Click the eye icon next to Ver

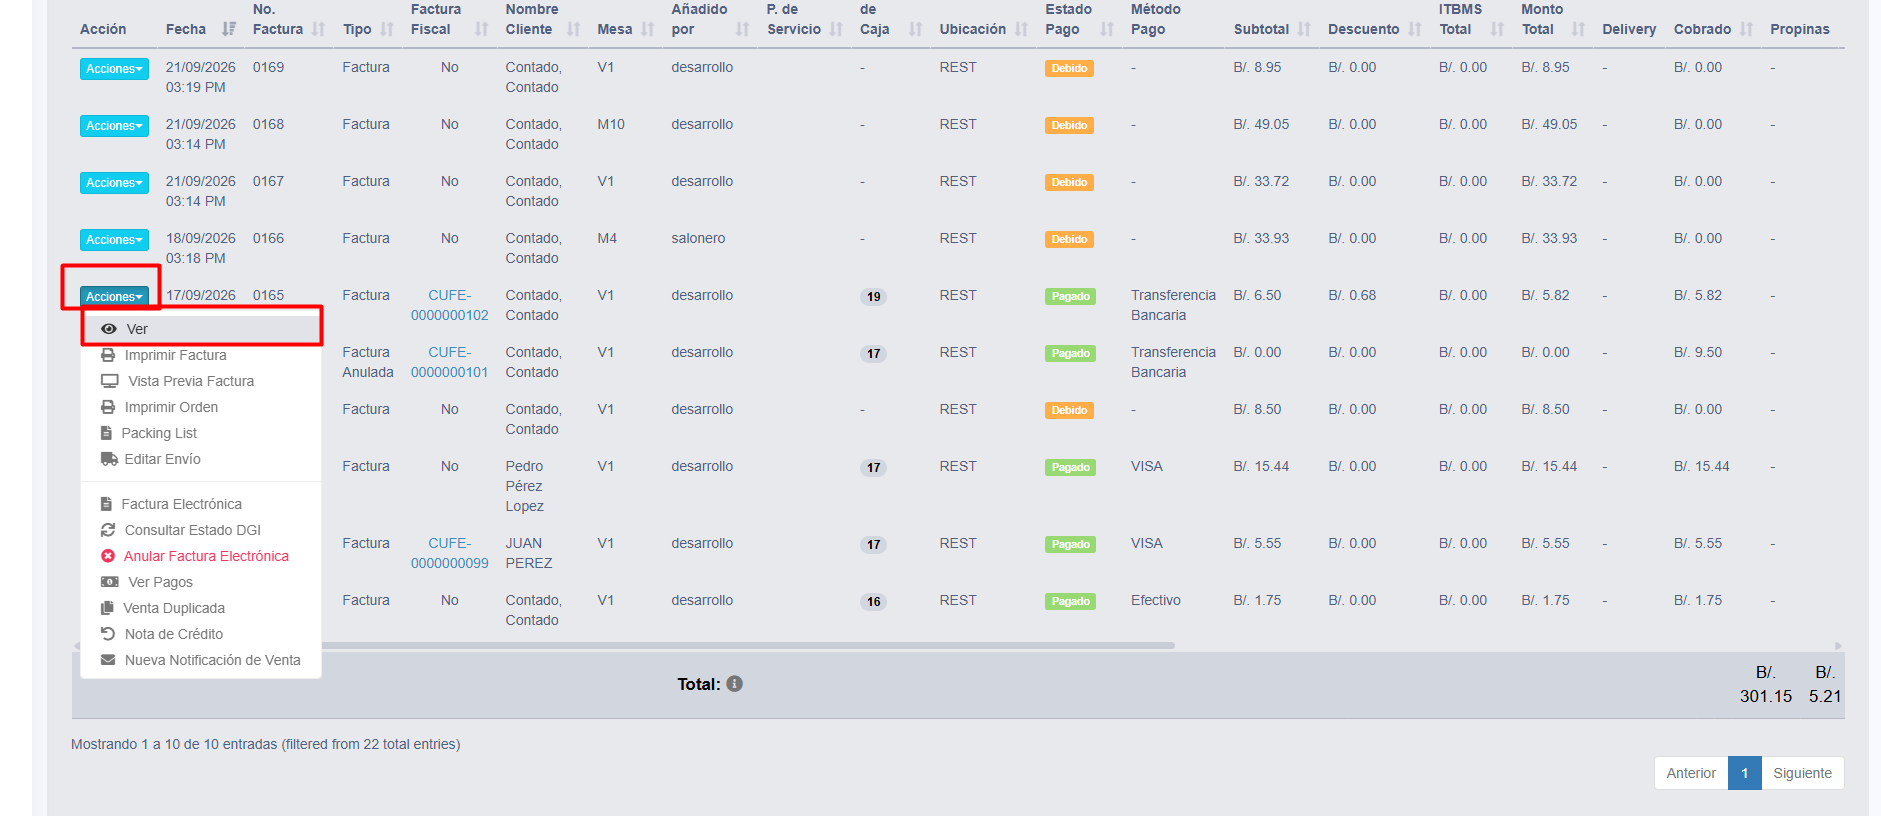point(109,329)
